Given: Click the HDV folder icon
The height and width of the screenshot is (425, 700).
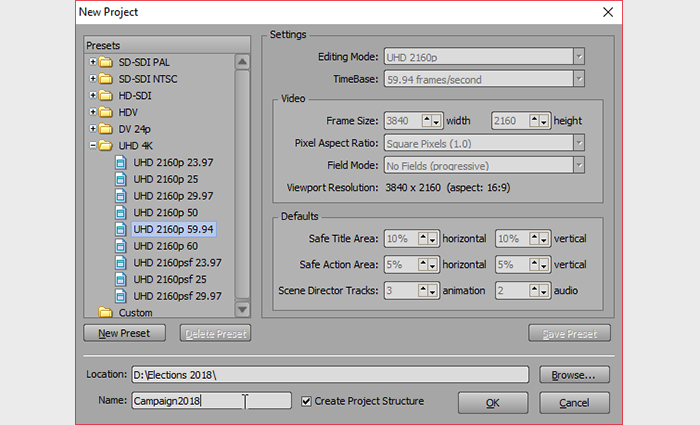Looking at the screenshot, I should pyautogui.click(x=107, y=111).
